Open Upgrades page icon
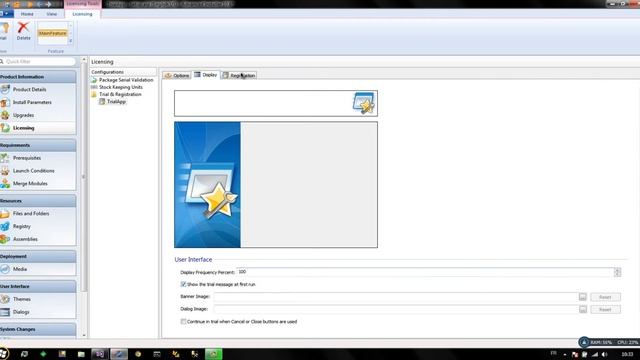 (x=5, y=115)
